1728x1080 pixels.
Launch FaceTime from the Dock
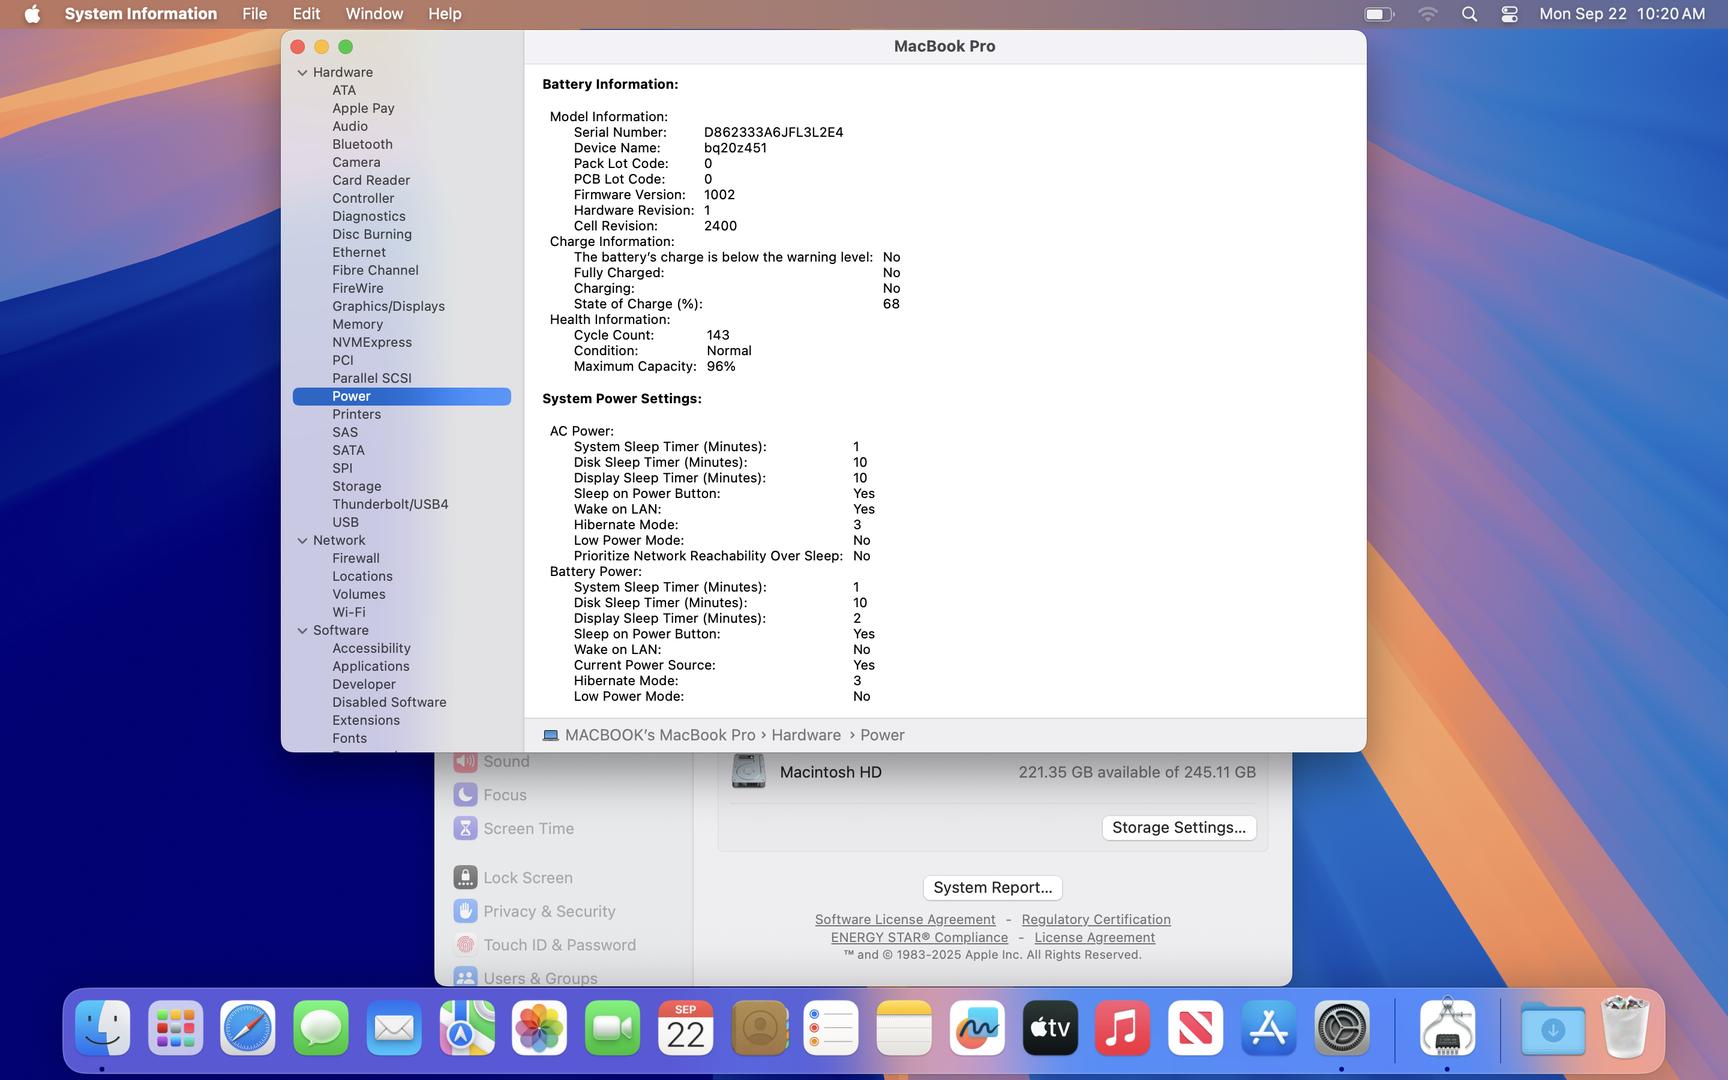(613, 1028)
